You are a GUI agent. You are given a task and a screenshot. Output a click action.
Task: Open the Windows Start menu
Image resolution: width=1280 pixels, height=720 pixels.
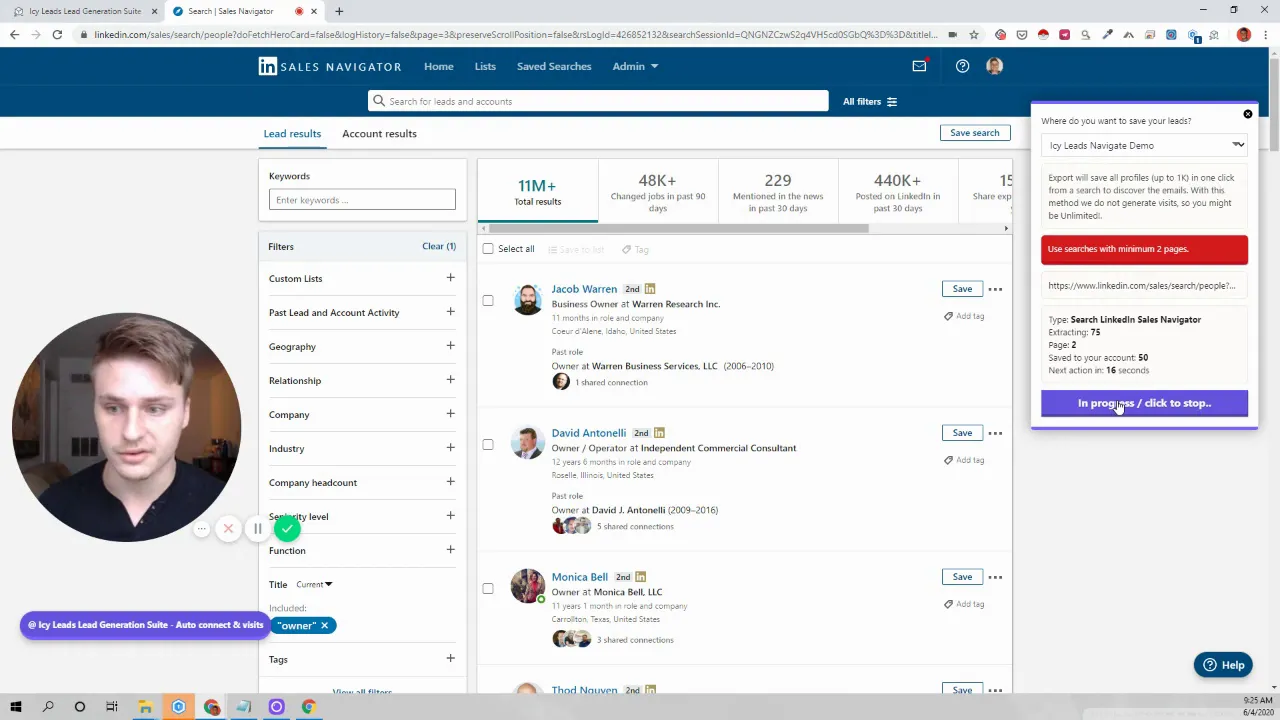(x=15, y=707)
